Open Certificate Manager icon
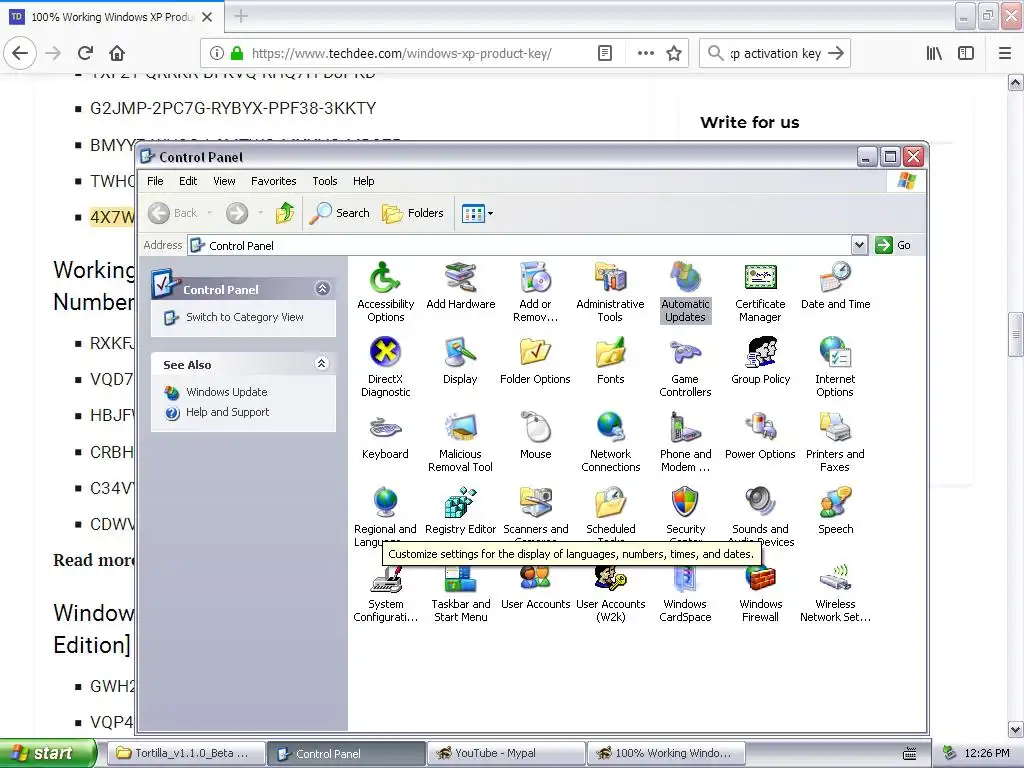Viewport: 1024px width, 768px height. tap(760, 292)
